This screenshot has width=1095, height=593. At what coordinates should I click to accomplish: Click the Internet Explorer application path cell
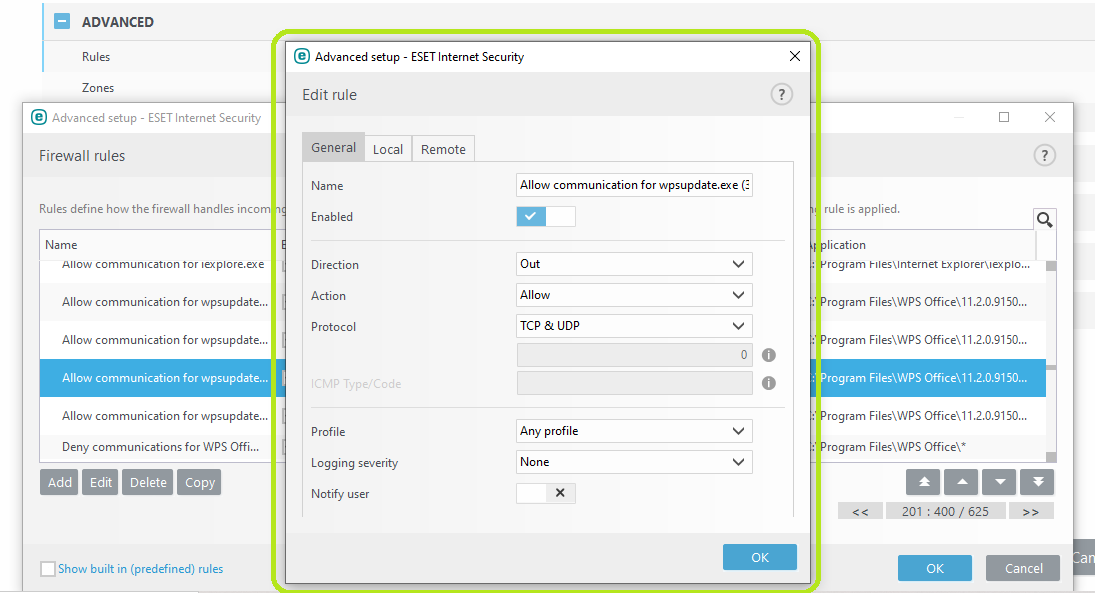[x=922, y=265]
